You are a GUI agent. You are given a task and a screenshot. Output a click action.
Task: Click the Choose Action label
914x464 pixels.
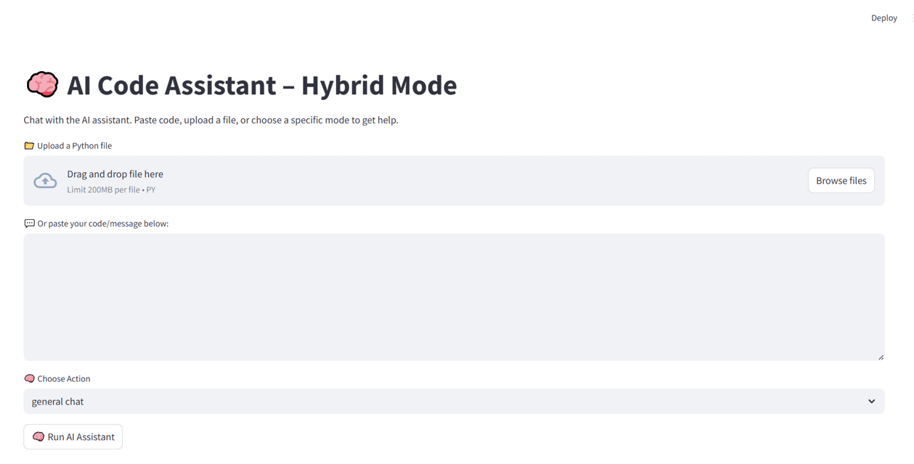click(x=64, y=378)
